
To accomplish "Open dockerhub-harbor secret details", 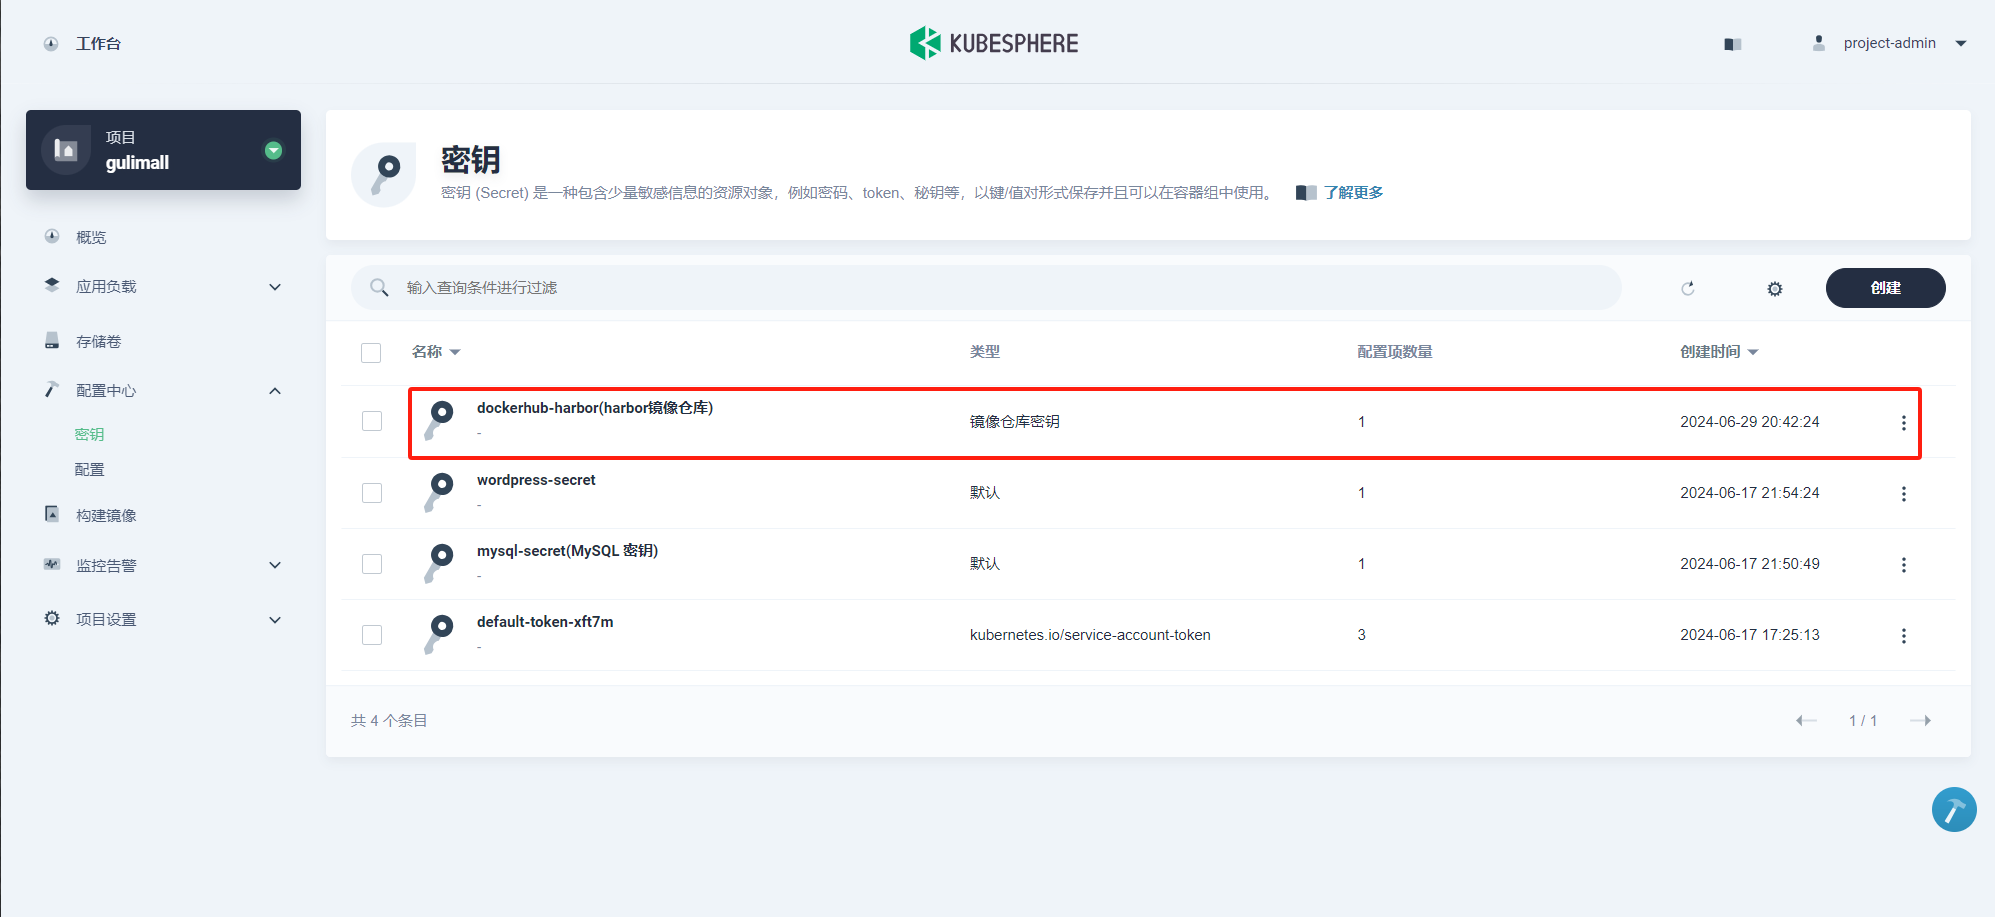I will point(595,408).
